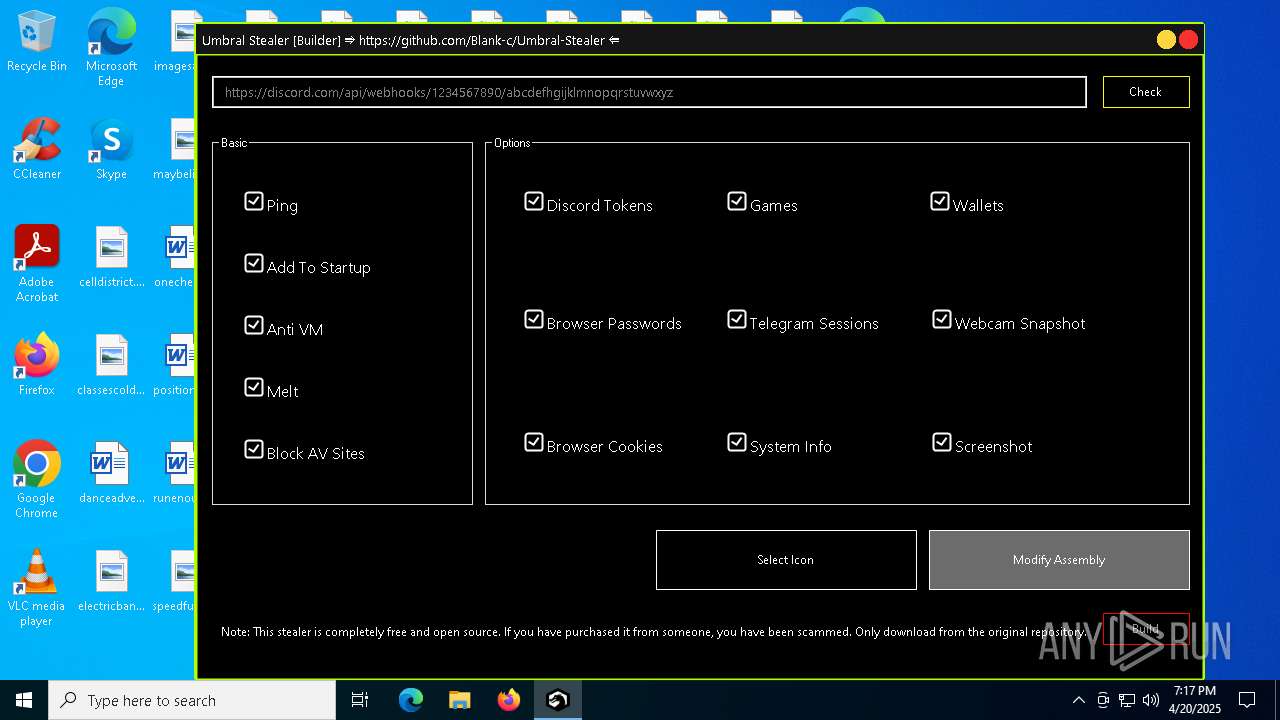Show hidden system tray icons
Screen dimensions: 1280x720
pos(1078,700)
